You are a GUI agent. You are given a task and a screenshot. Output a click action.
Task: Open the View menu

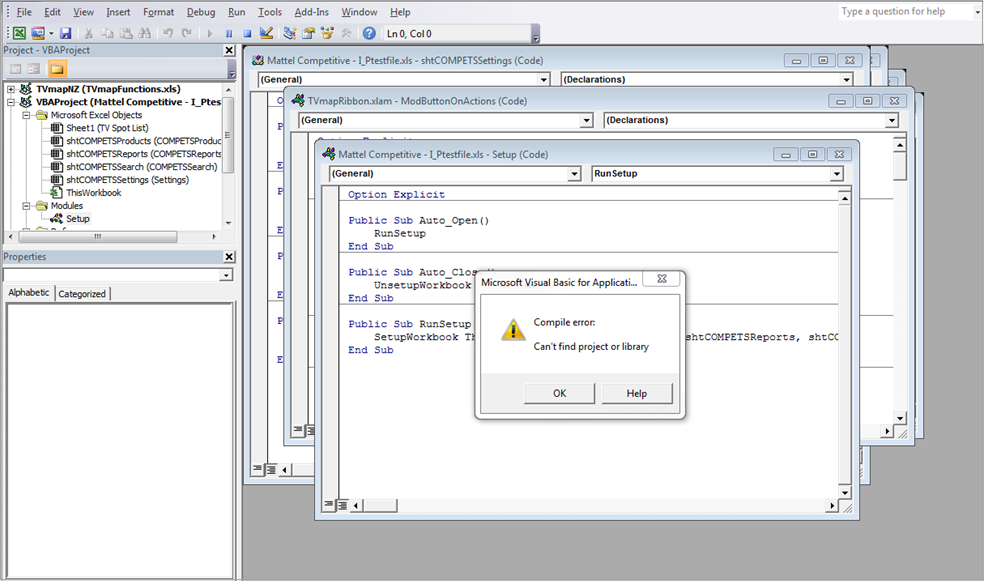click(x=83, y=12)
